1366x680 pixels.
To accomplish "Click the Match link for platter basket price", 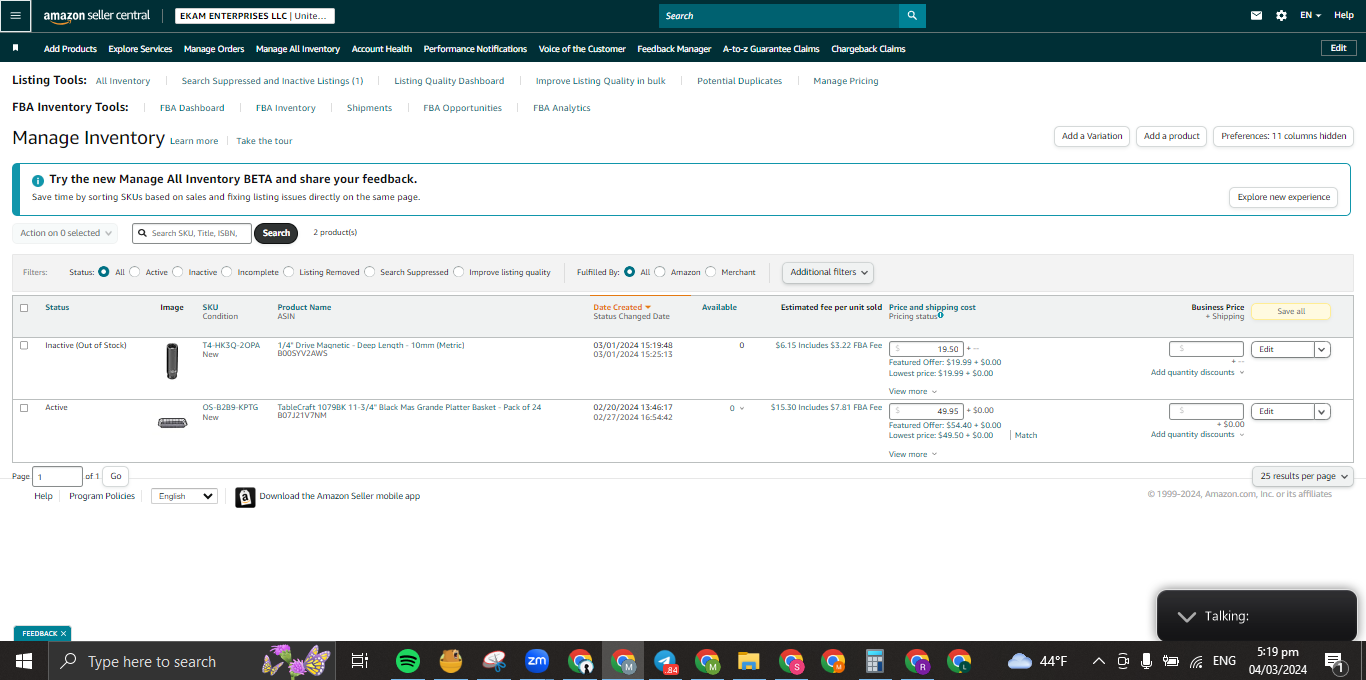I will tap(1026, 436).
